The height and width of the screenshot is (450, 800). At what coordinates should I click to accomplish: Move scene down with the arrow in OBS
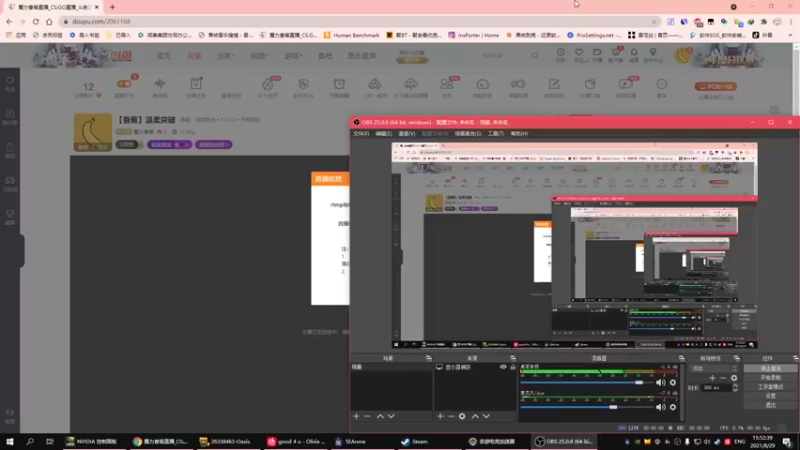pos(391,416)
